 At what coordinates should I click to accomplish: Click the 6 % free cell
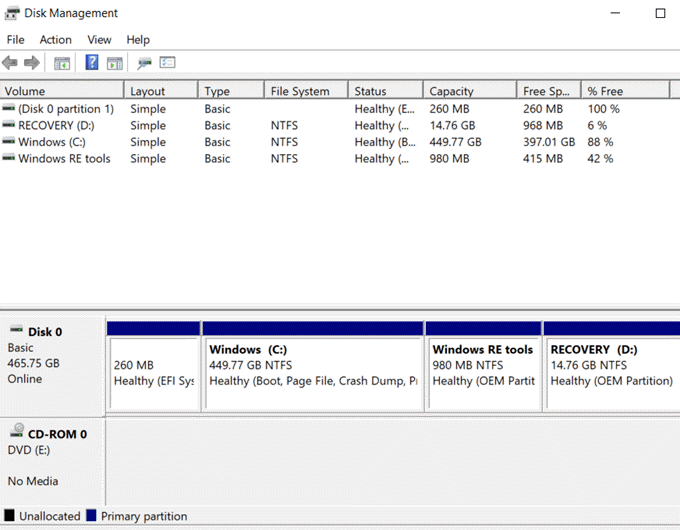[x=597, y=125]
